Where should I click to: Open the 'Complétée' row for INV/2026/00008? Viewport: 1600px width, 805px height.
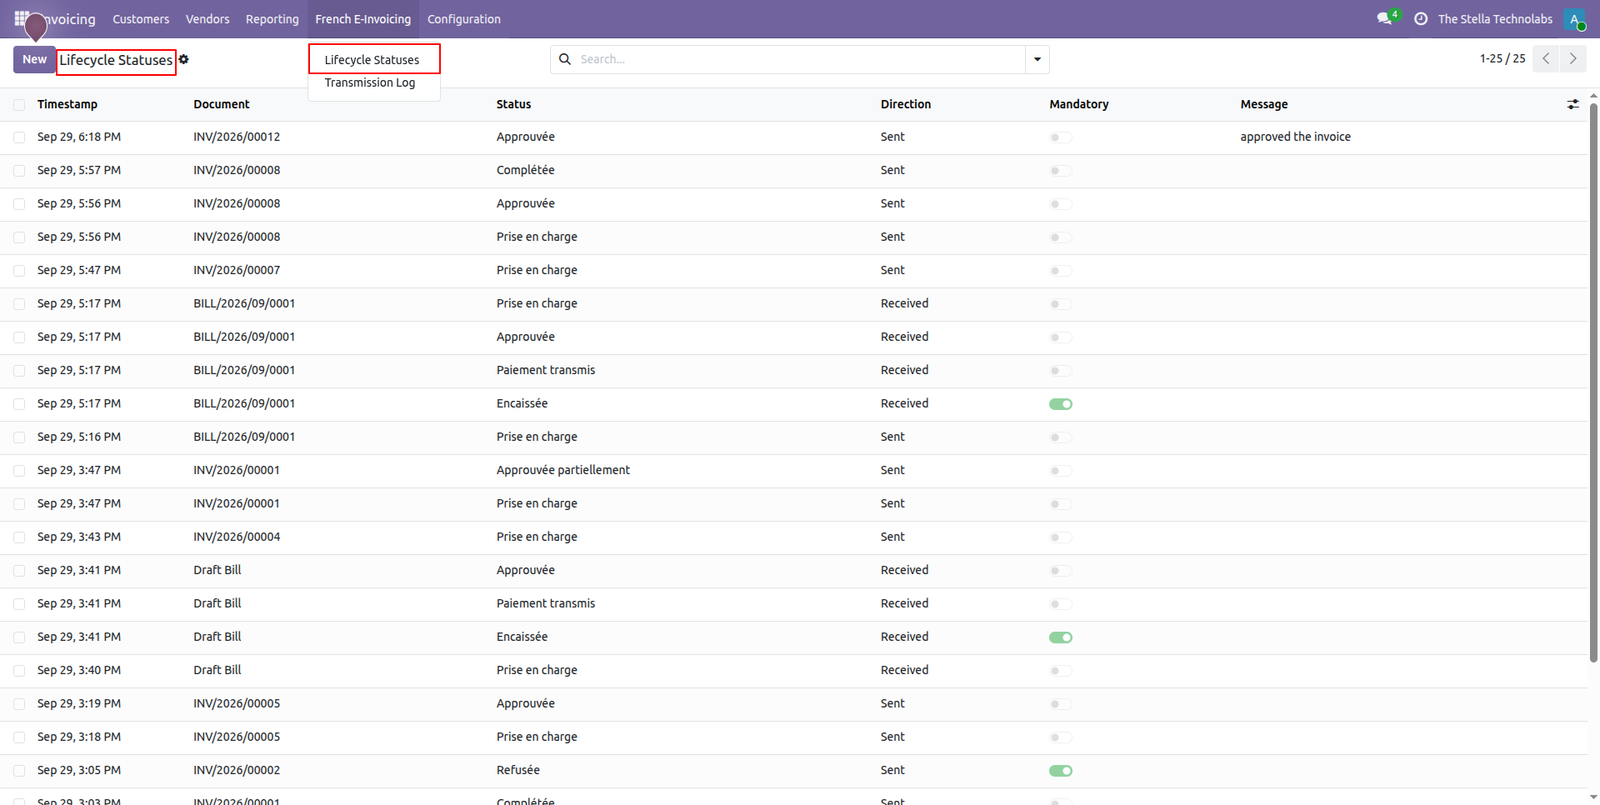pos(525,170)
